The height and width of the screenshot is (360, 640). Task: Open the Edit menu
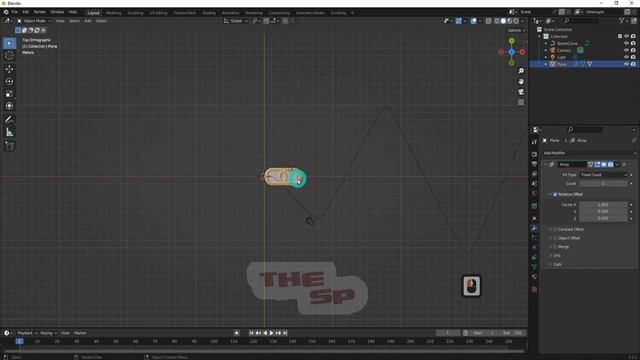coord(26,12)
